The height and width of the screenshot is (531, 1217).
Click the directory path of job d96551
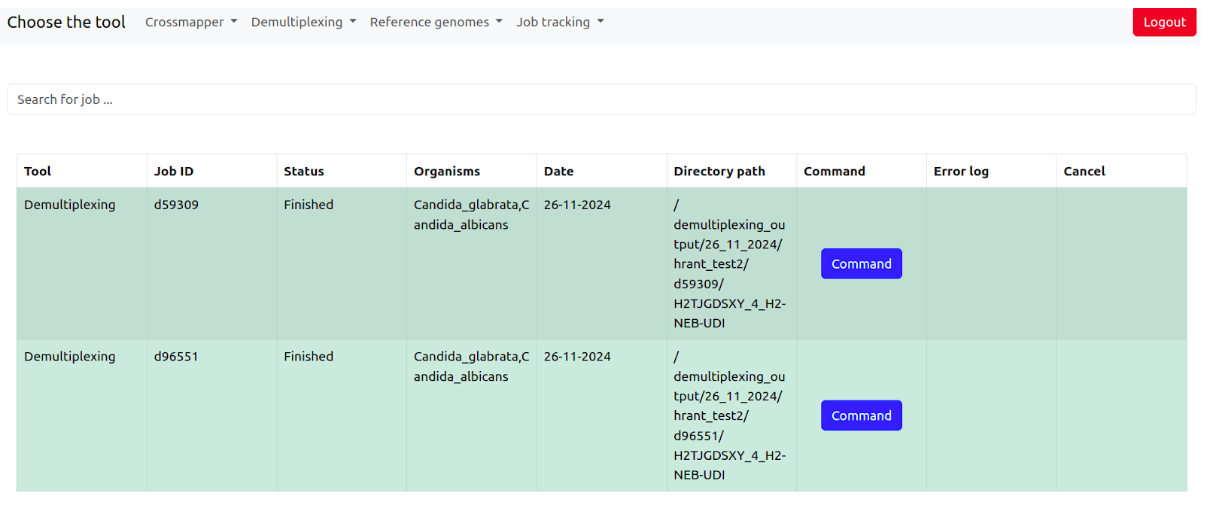729,416
